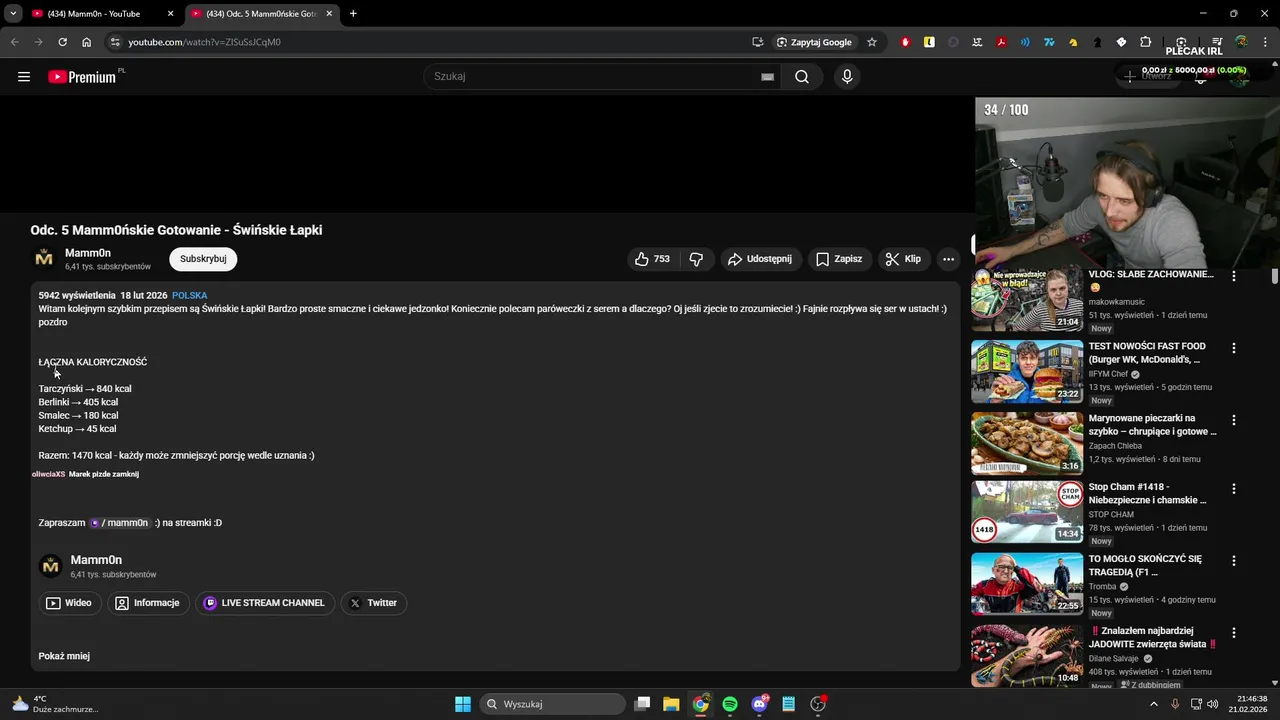The image size is (1280, 720).
Task: Click the Windows taskbar Wyszukaj search box
Action: [552, 704]
